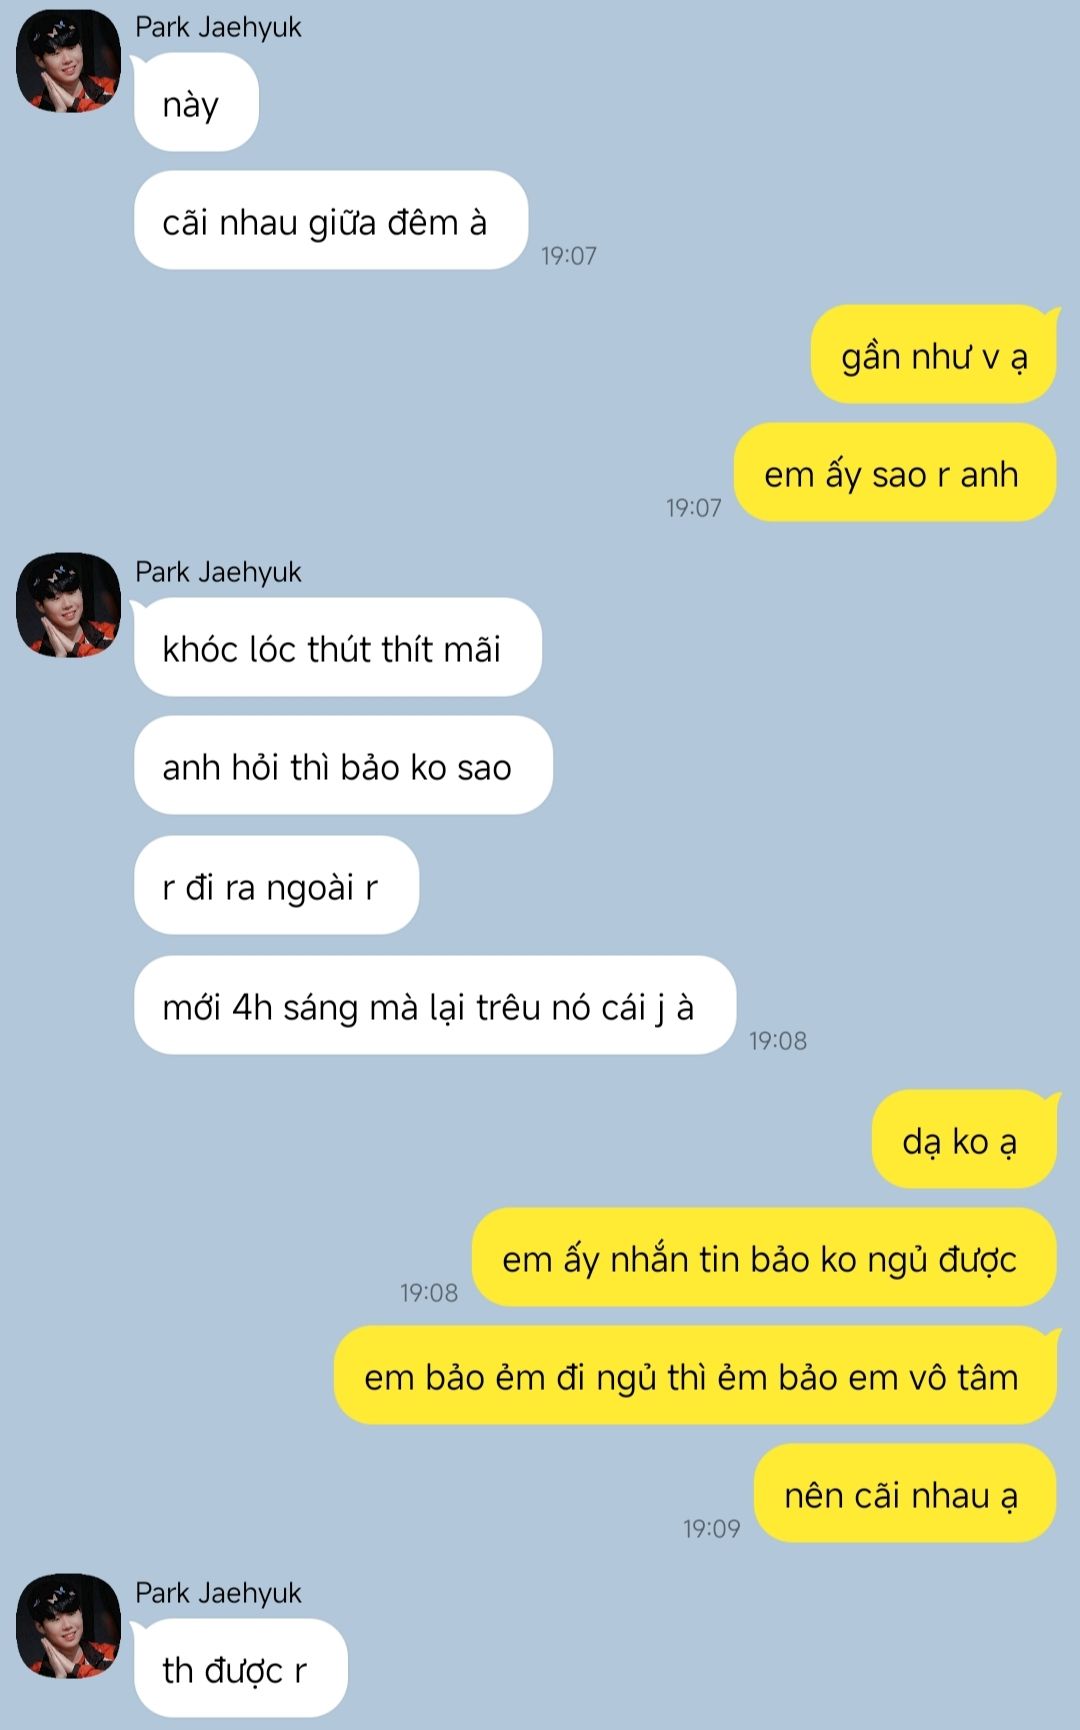Viewport: 1080px width, 1730px height.
Task: Click the 19:09 timestamp
Action: coord(712,1529)
